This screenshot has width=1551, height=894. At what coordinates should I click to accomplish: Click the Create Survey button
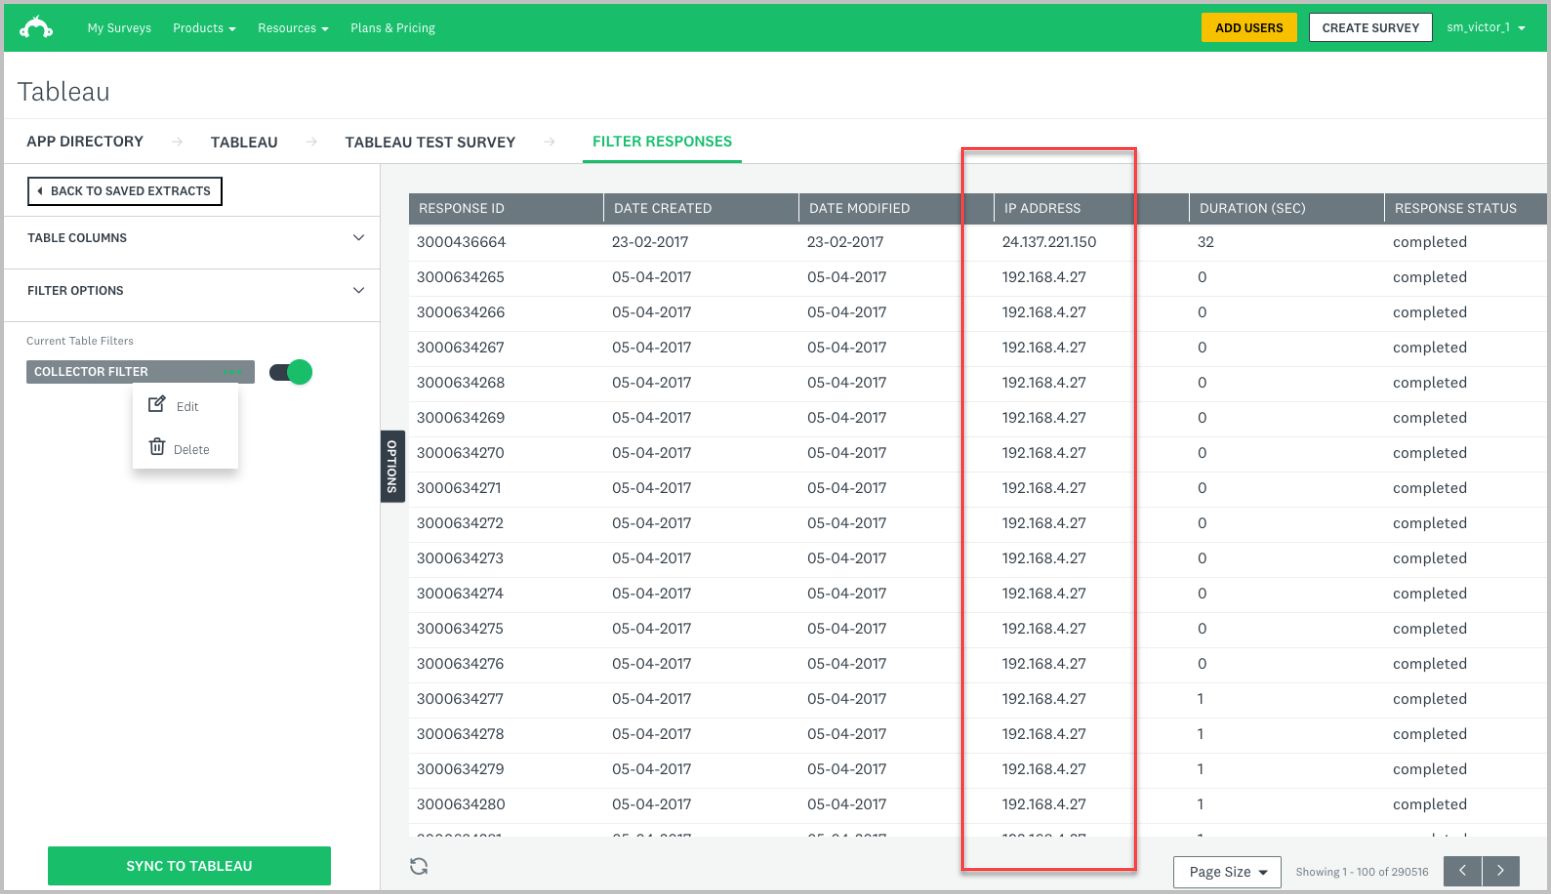1370,28
